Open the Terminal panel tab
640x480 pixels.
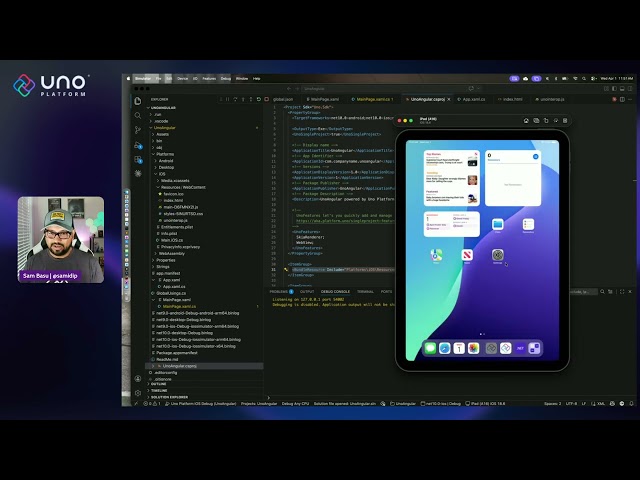point(365,291)
